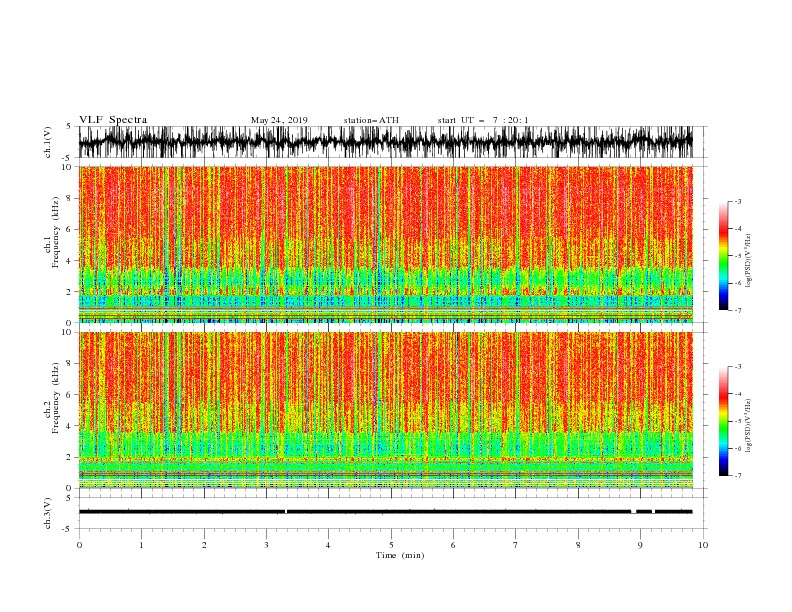792x612 pixels.
Task: Click time axis tick label "9"
Action: coord(640,545)
